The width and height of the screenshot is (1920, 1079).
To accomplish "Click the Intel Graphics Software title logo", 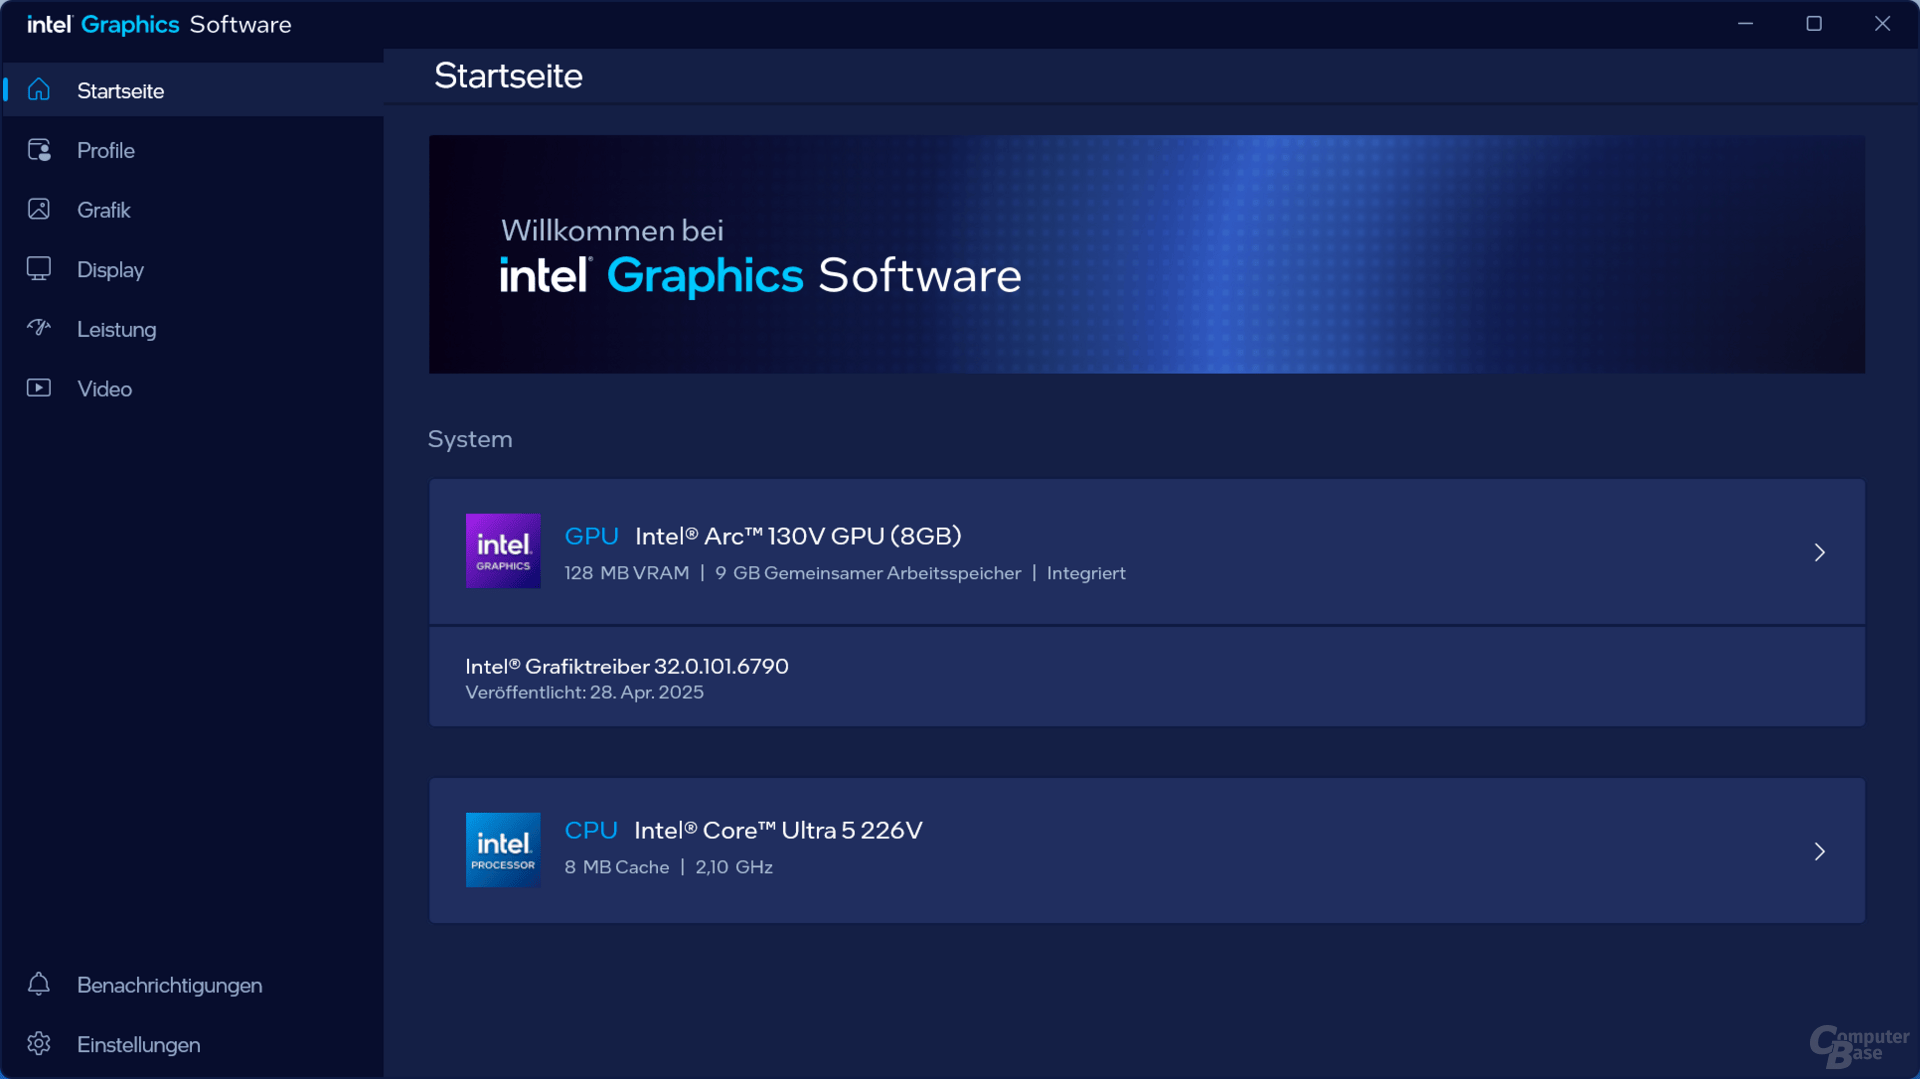I will 159,24.
